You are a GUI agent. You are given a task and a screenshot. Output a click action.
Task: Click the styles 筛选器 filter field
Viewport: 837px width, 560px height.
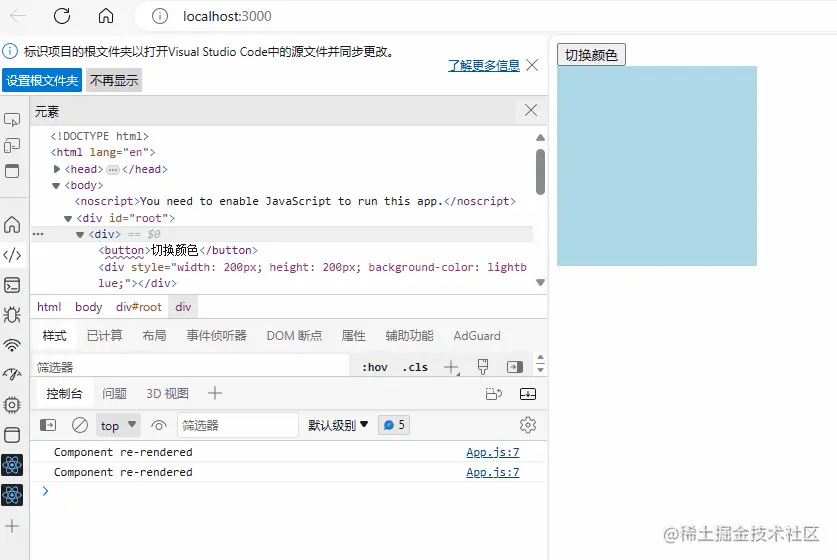[x=191, y=367]
